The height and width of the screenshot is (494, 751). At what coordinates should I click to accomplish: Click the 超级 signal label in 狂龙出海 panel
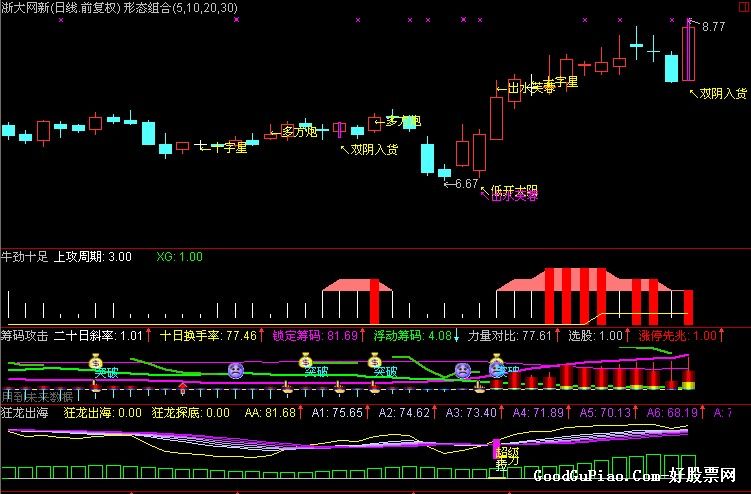point(508,452)
